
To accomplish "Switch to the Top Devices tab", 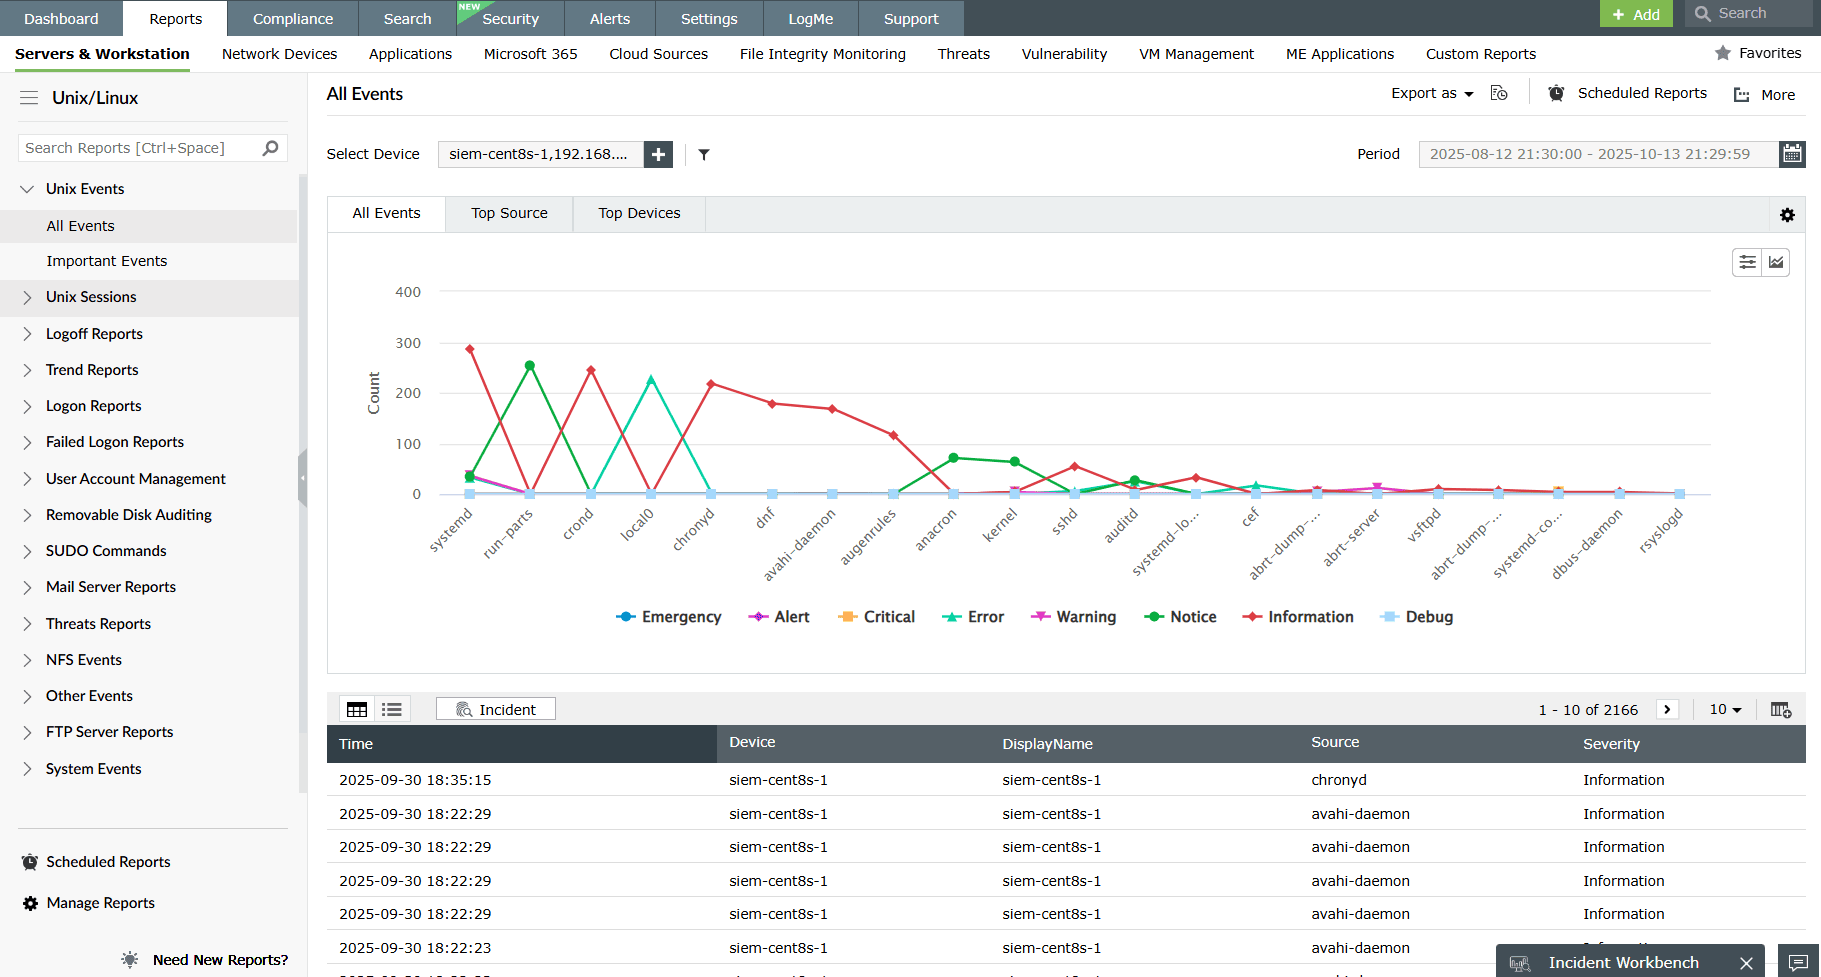I will click(638, 213).
